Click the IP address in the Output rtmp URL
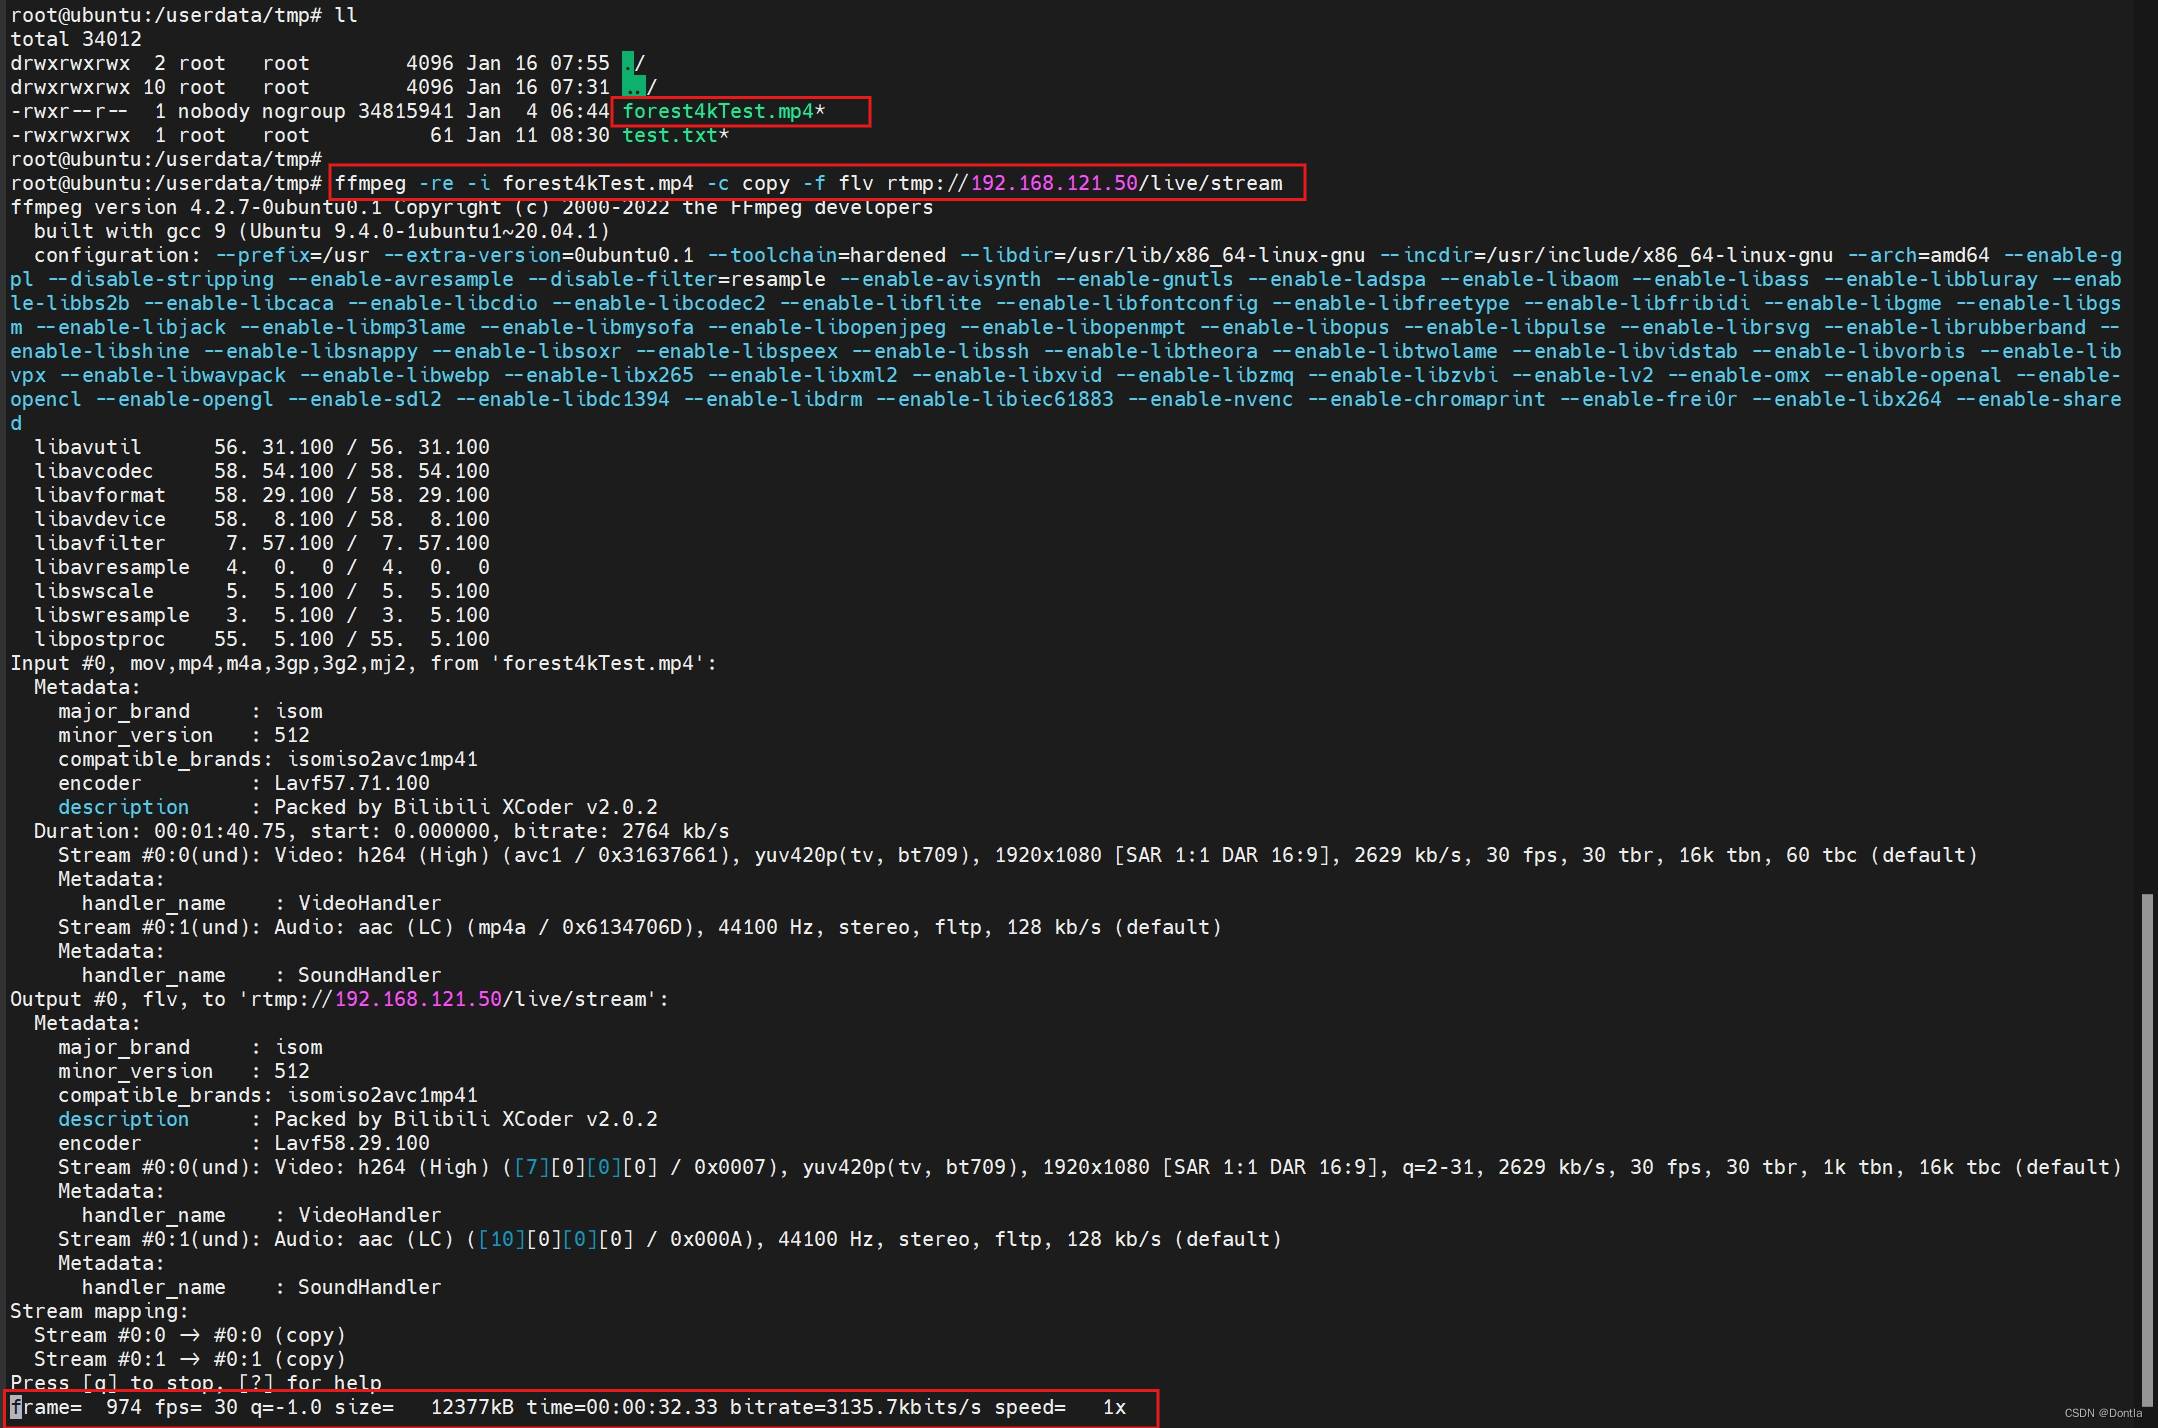2158x1428 pixels. point(418,999)
